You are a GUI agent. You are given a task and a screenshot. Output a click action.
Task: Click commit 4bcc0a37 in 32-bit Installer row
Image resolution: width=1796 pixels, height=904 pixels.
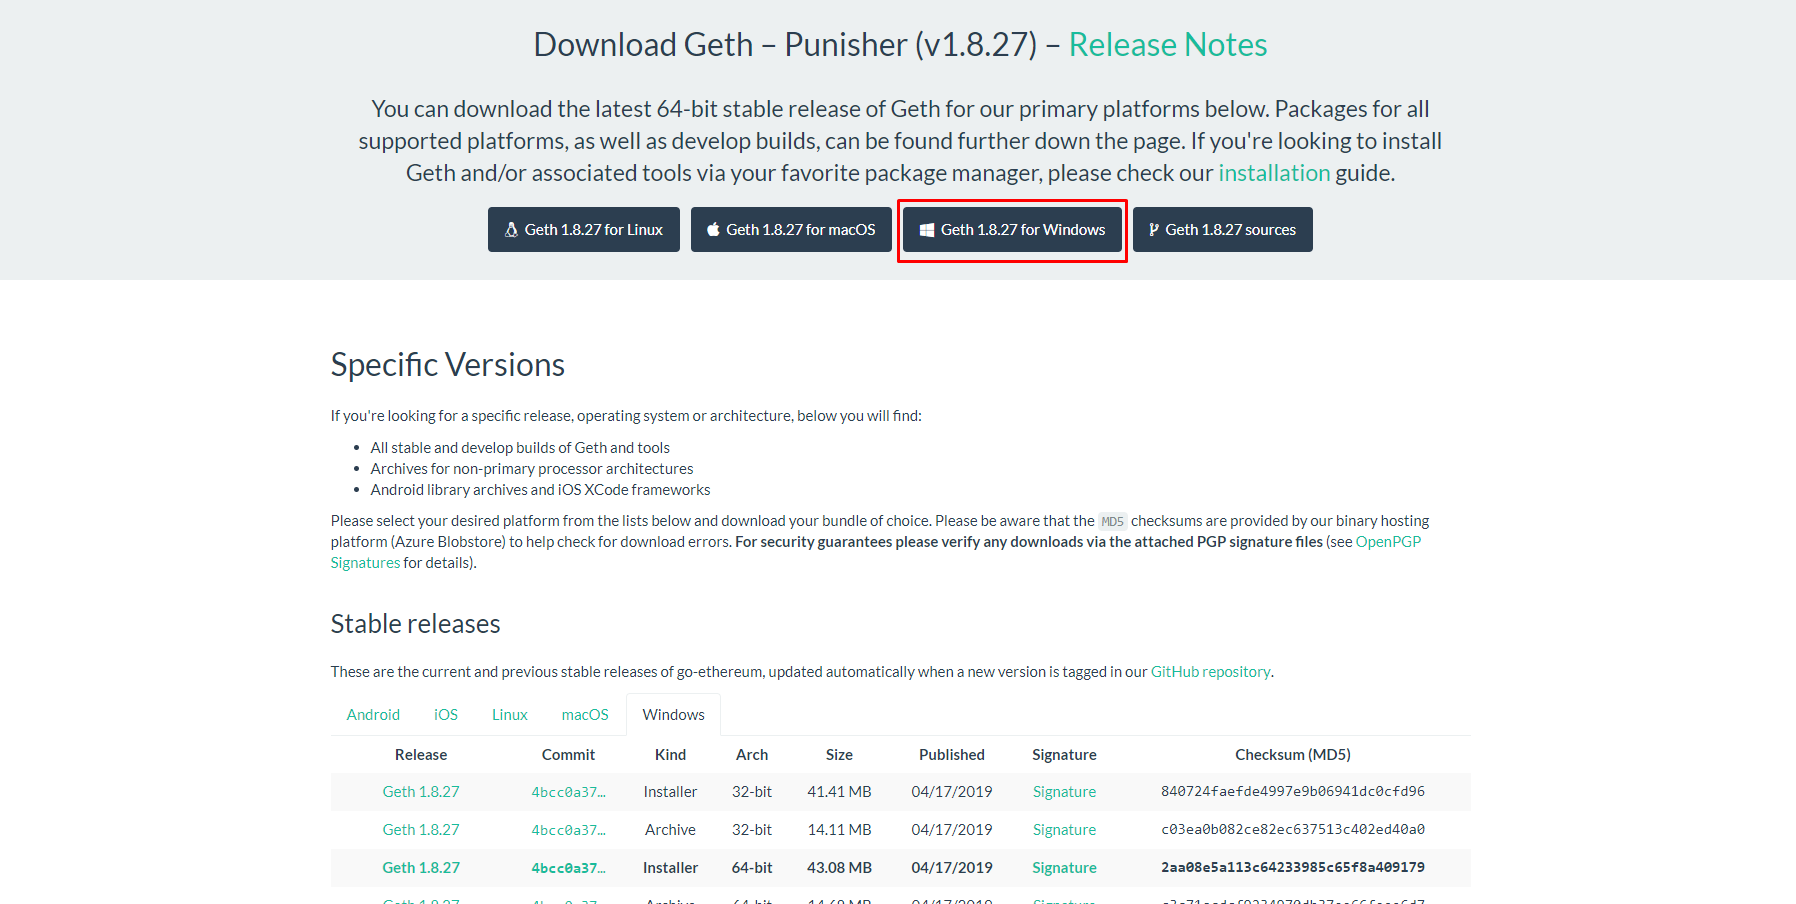tap(568, 792)
